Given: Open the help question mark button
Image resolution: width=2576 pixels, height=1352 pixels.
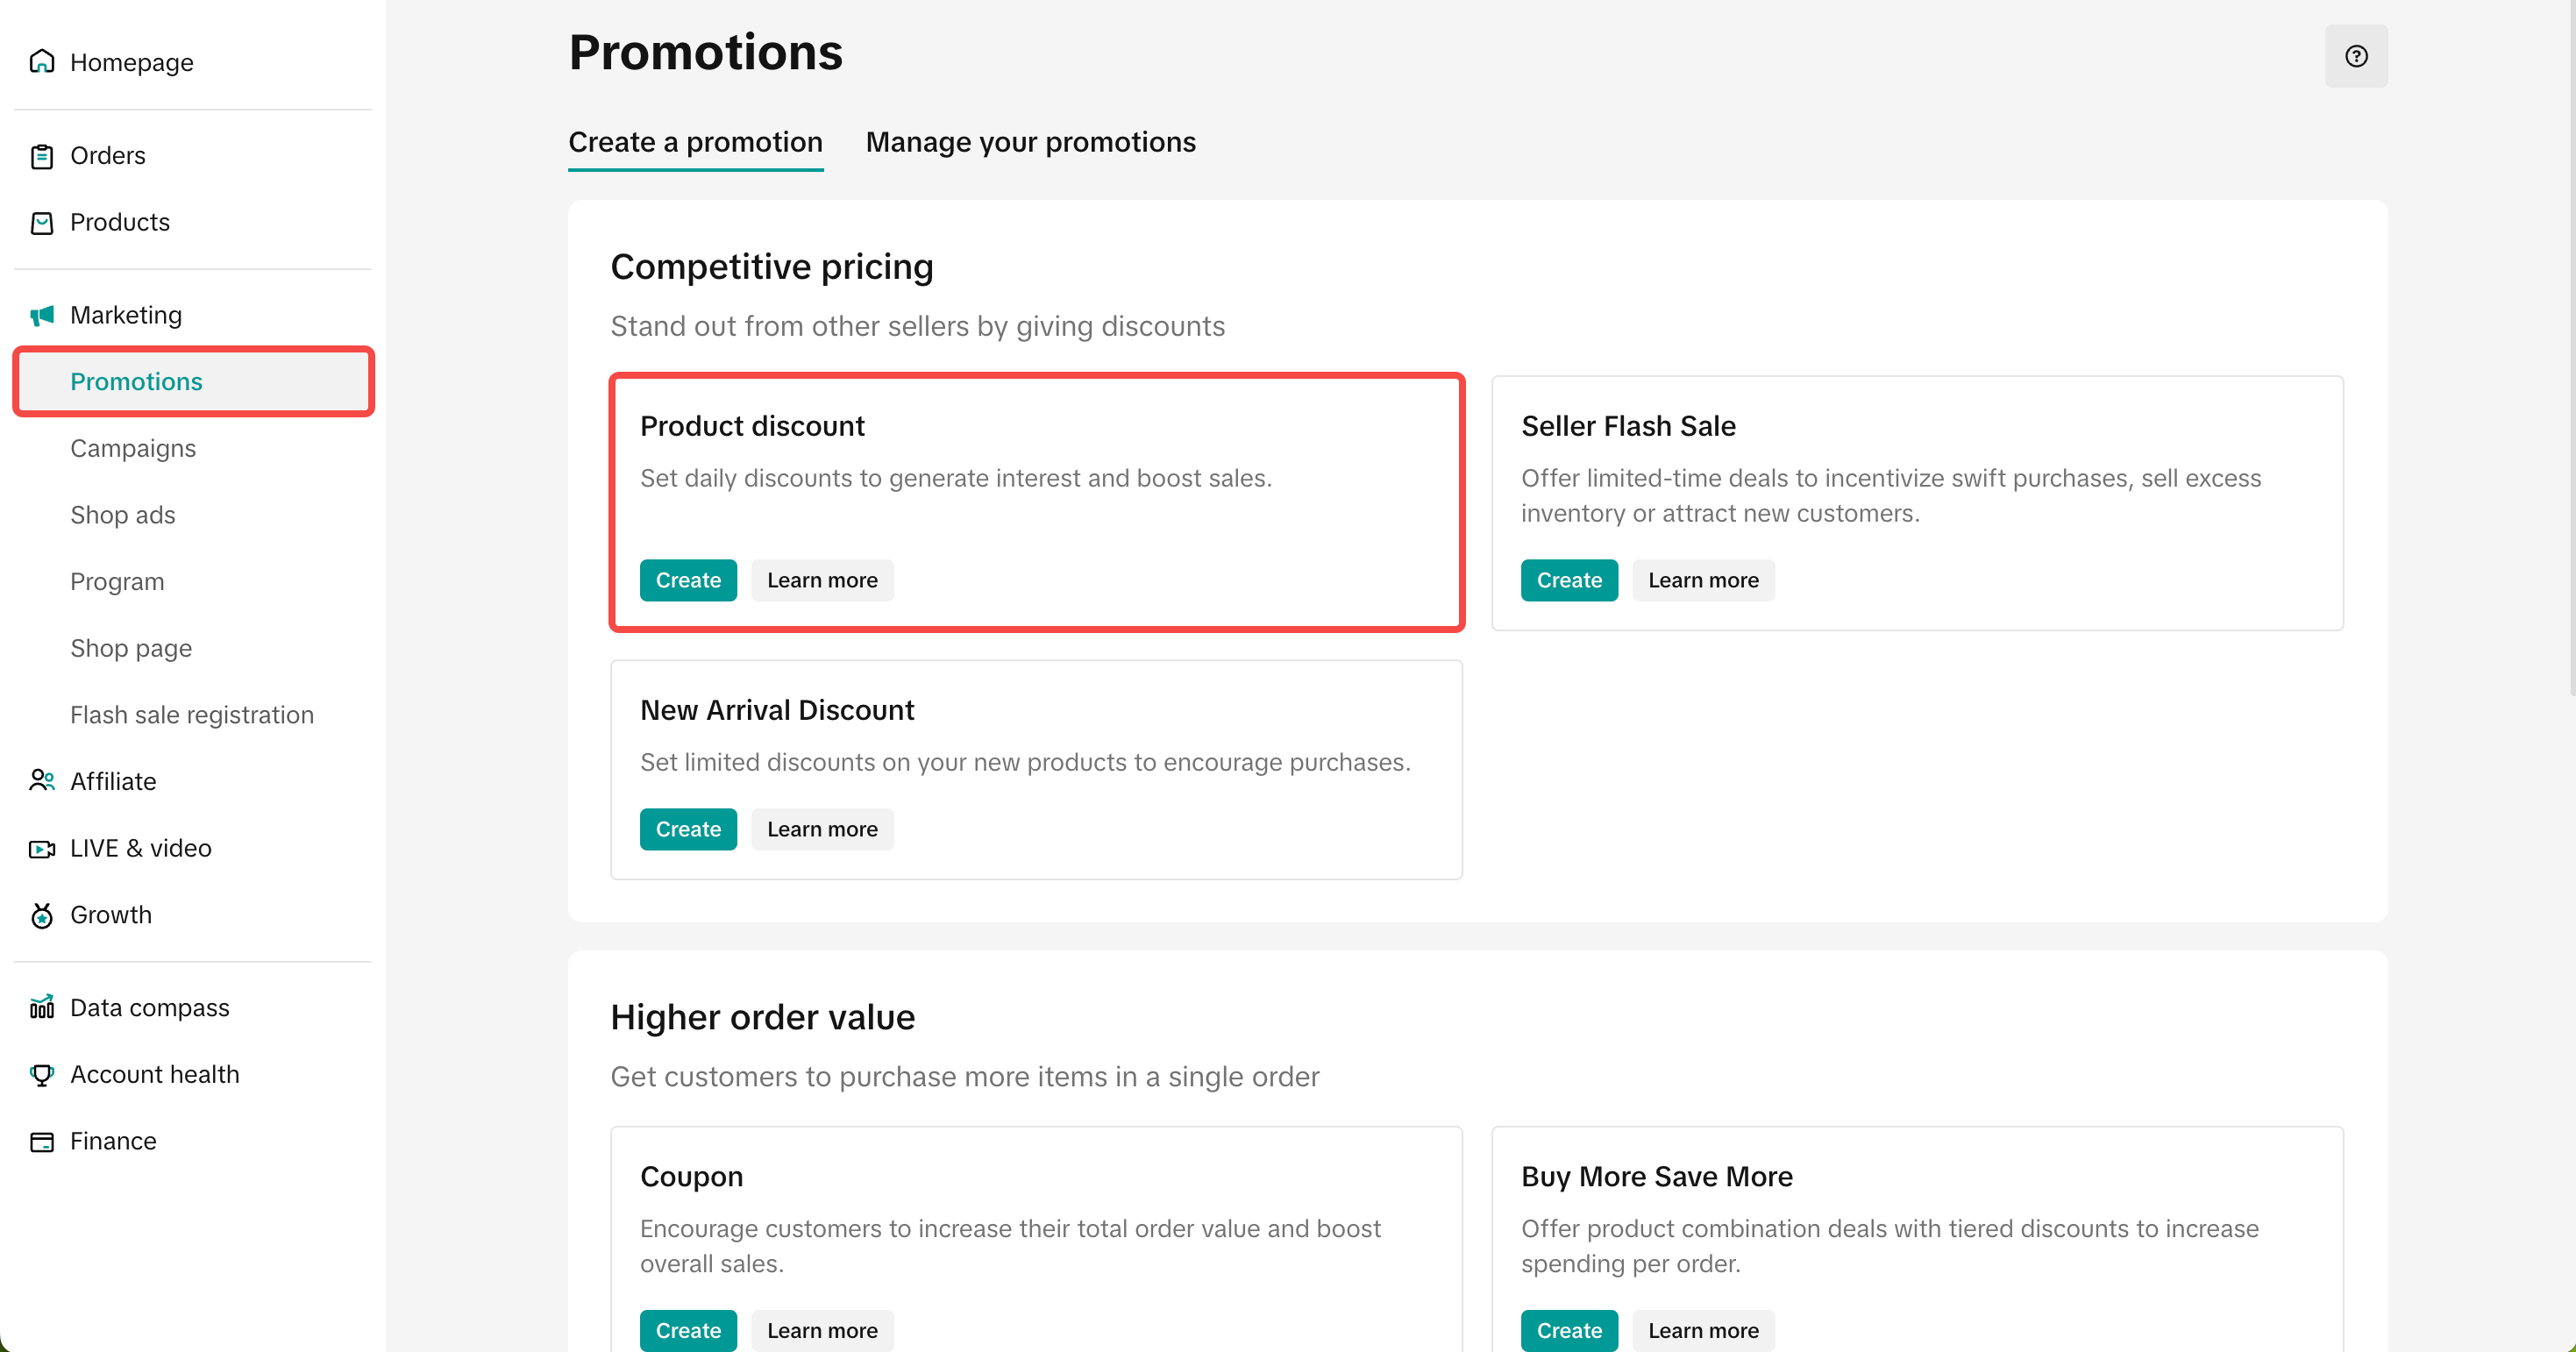Looking at the screenshot, I should (x=2355, y=56).
